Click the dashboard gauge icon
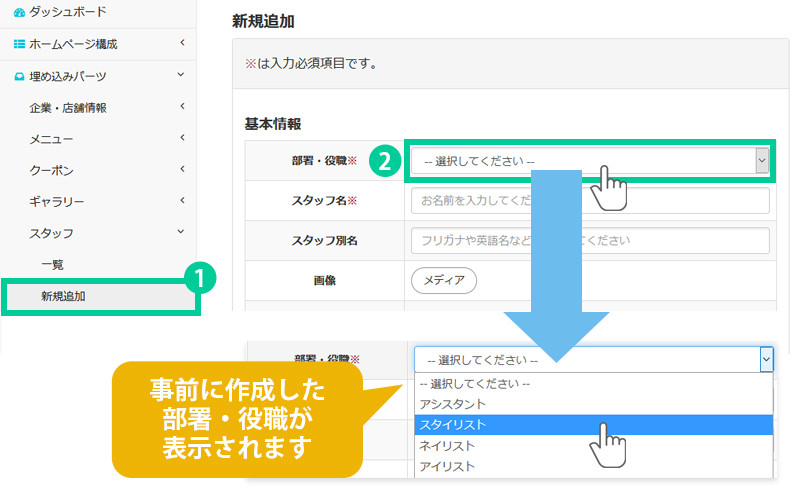The width and height of the screenshot is (800, 500). pos(19,12)
